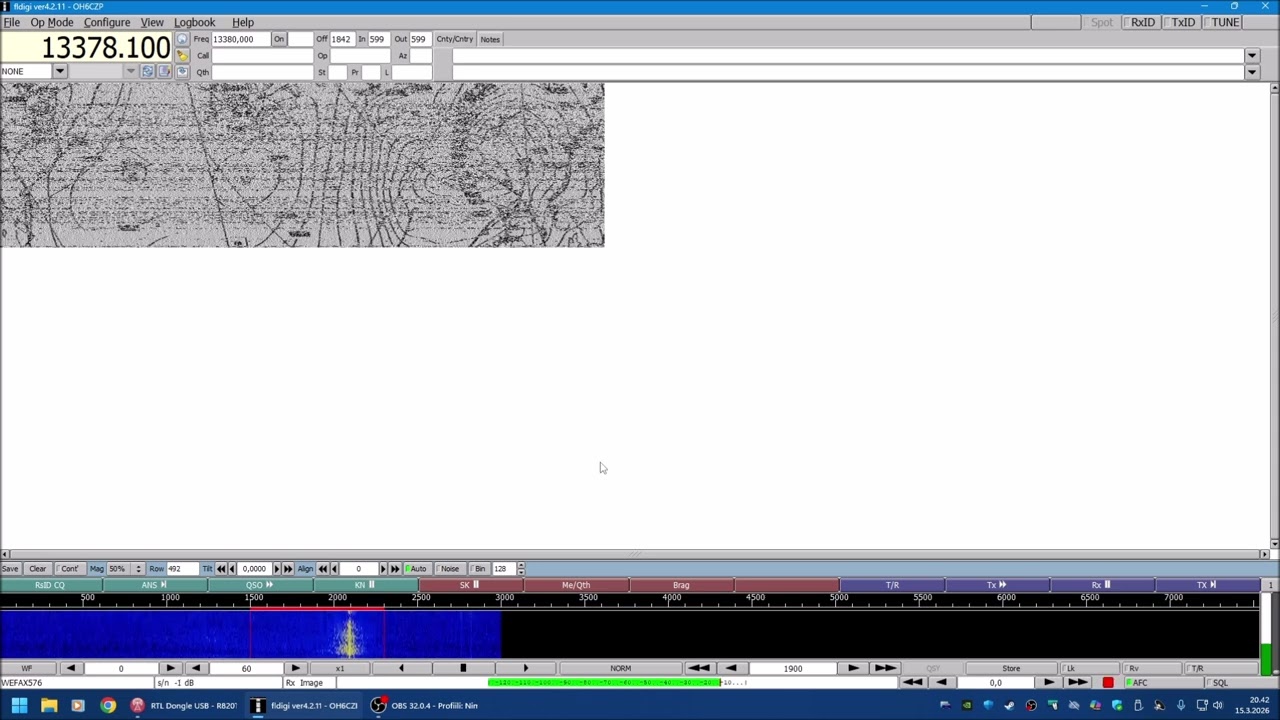Click the Align double-right arrow
Image resolution: width=1280 pixels, height=720 pixels.
click(395, 569)
